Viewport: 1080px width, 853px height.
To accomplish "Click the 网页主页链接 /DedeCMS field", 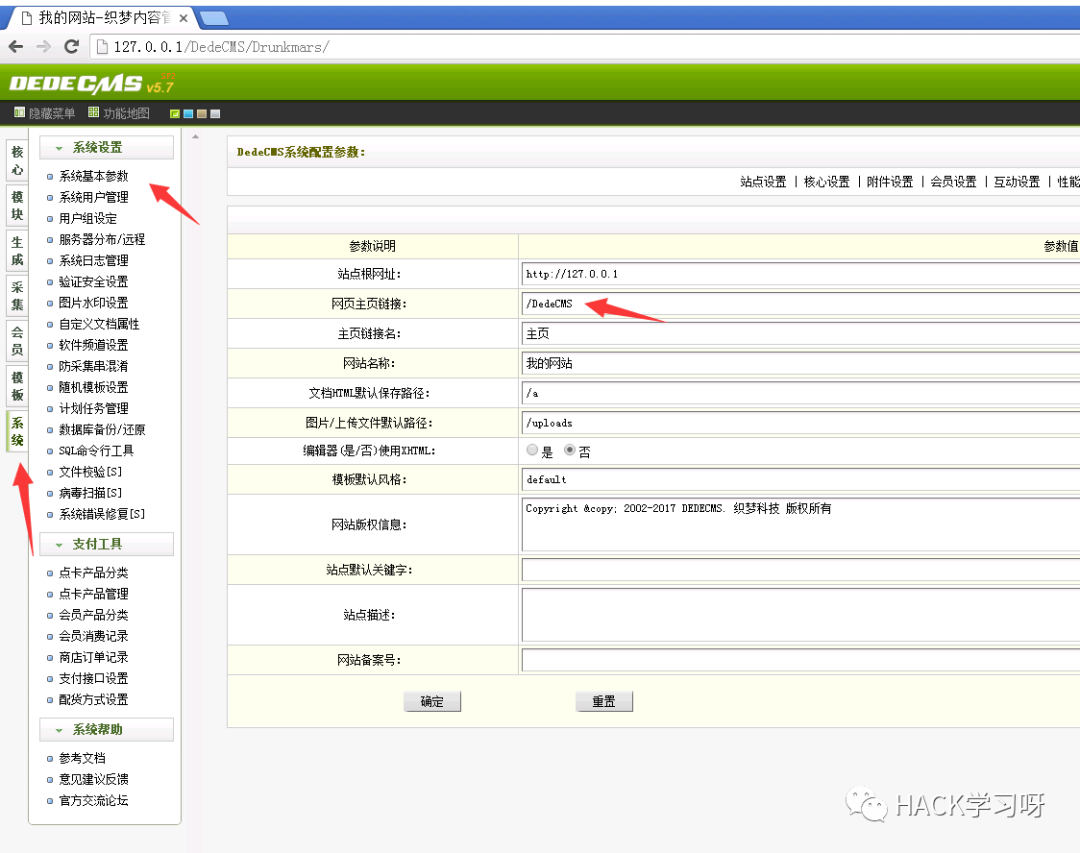I will tap(800, 304).
